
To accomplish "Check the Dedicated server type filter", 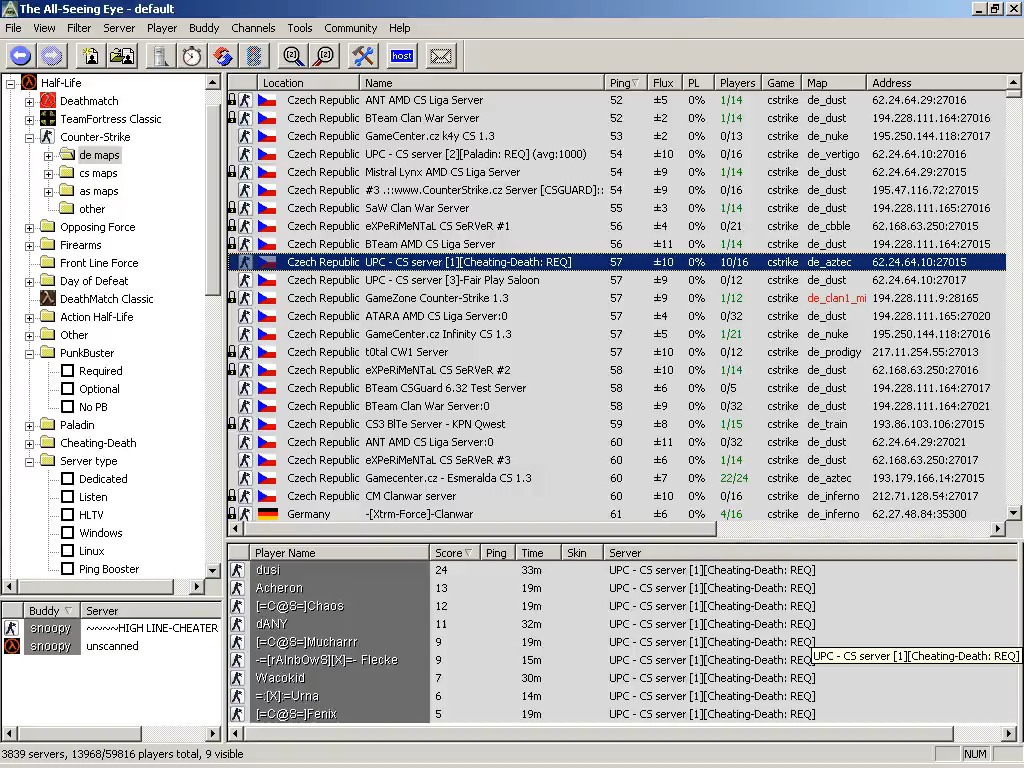I will coord(67,479).
